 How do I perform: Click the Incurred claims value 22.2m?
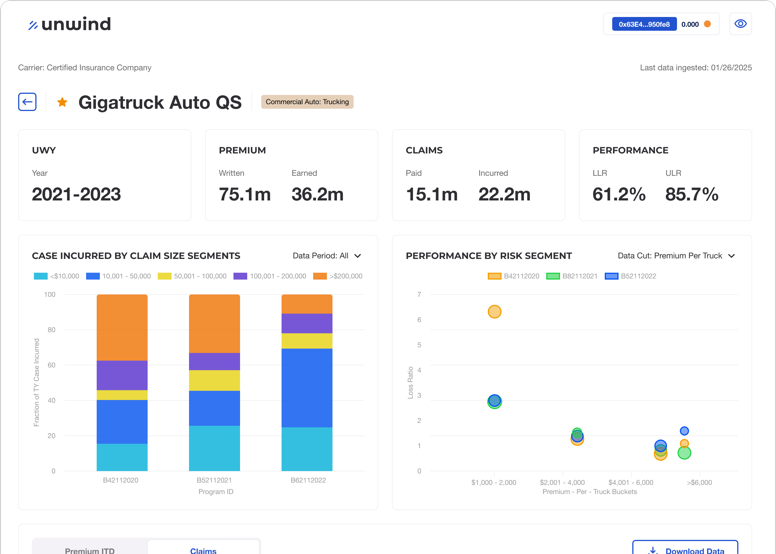point(504,195)
